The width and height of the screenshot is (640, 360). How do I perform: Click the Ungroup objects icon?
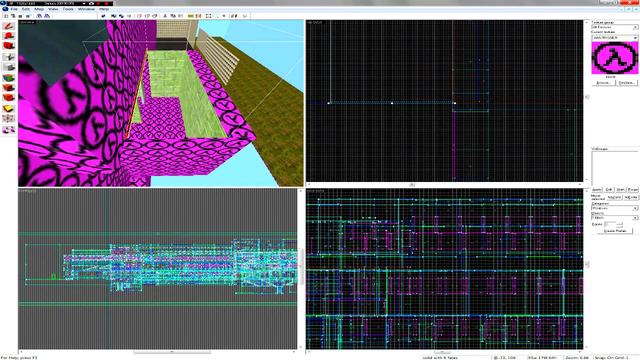click(x=121, y=16)
